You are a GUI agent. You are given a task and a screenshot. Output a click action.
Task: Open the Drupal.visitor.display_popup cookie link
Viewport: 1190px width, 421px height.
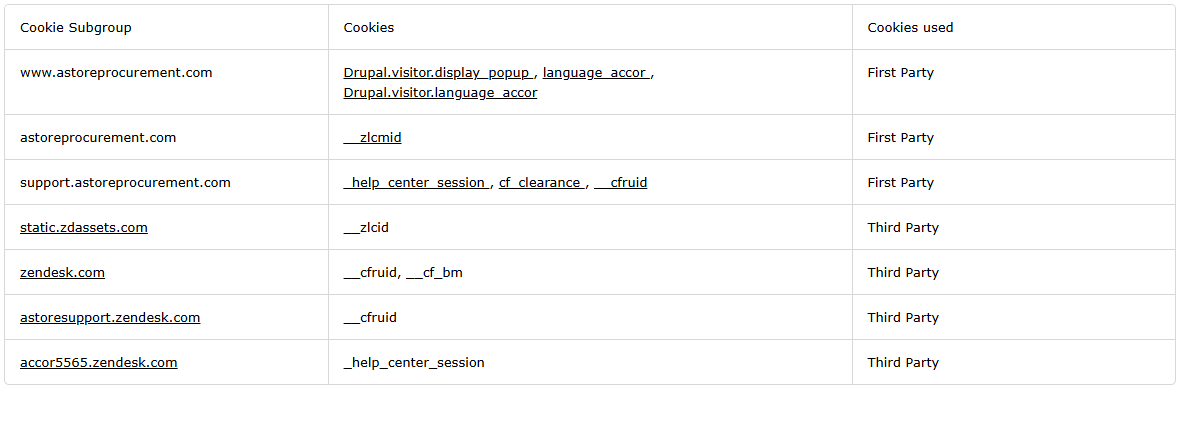click(x=438, y=73)
